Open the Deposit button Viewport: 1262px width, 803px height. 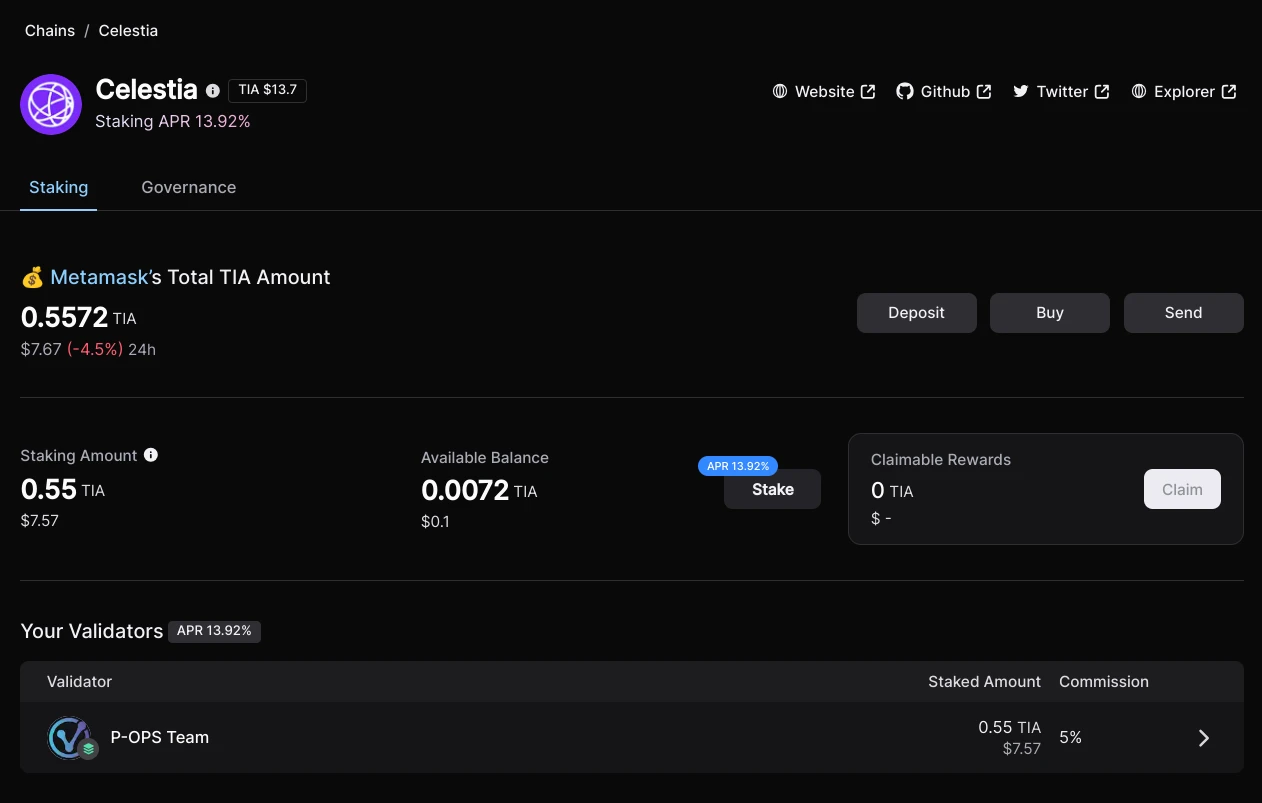pos(916,313)
